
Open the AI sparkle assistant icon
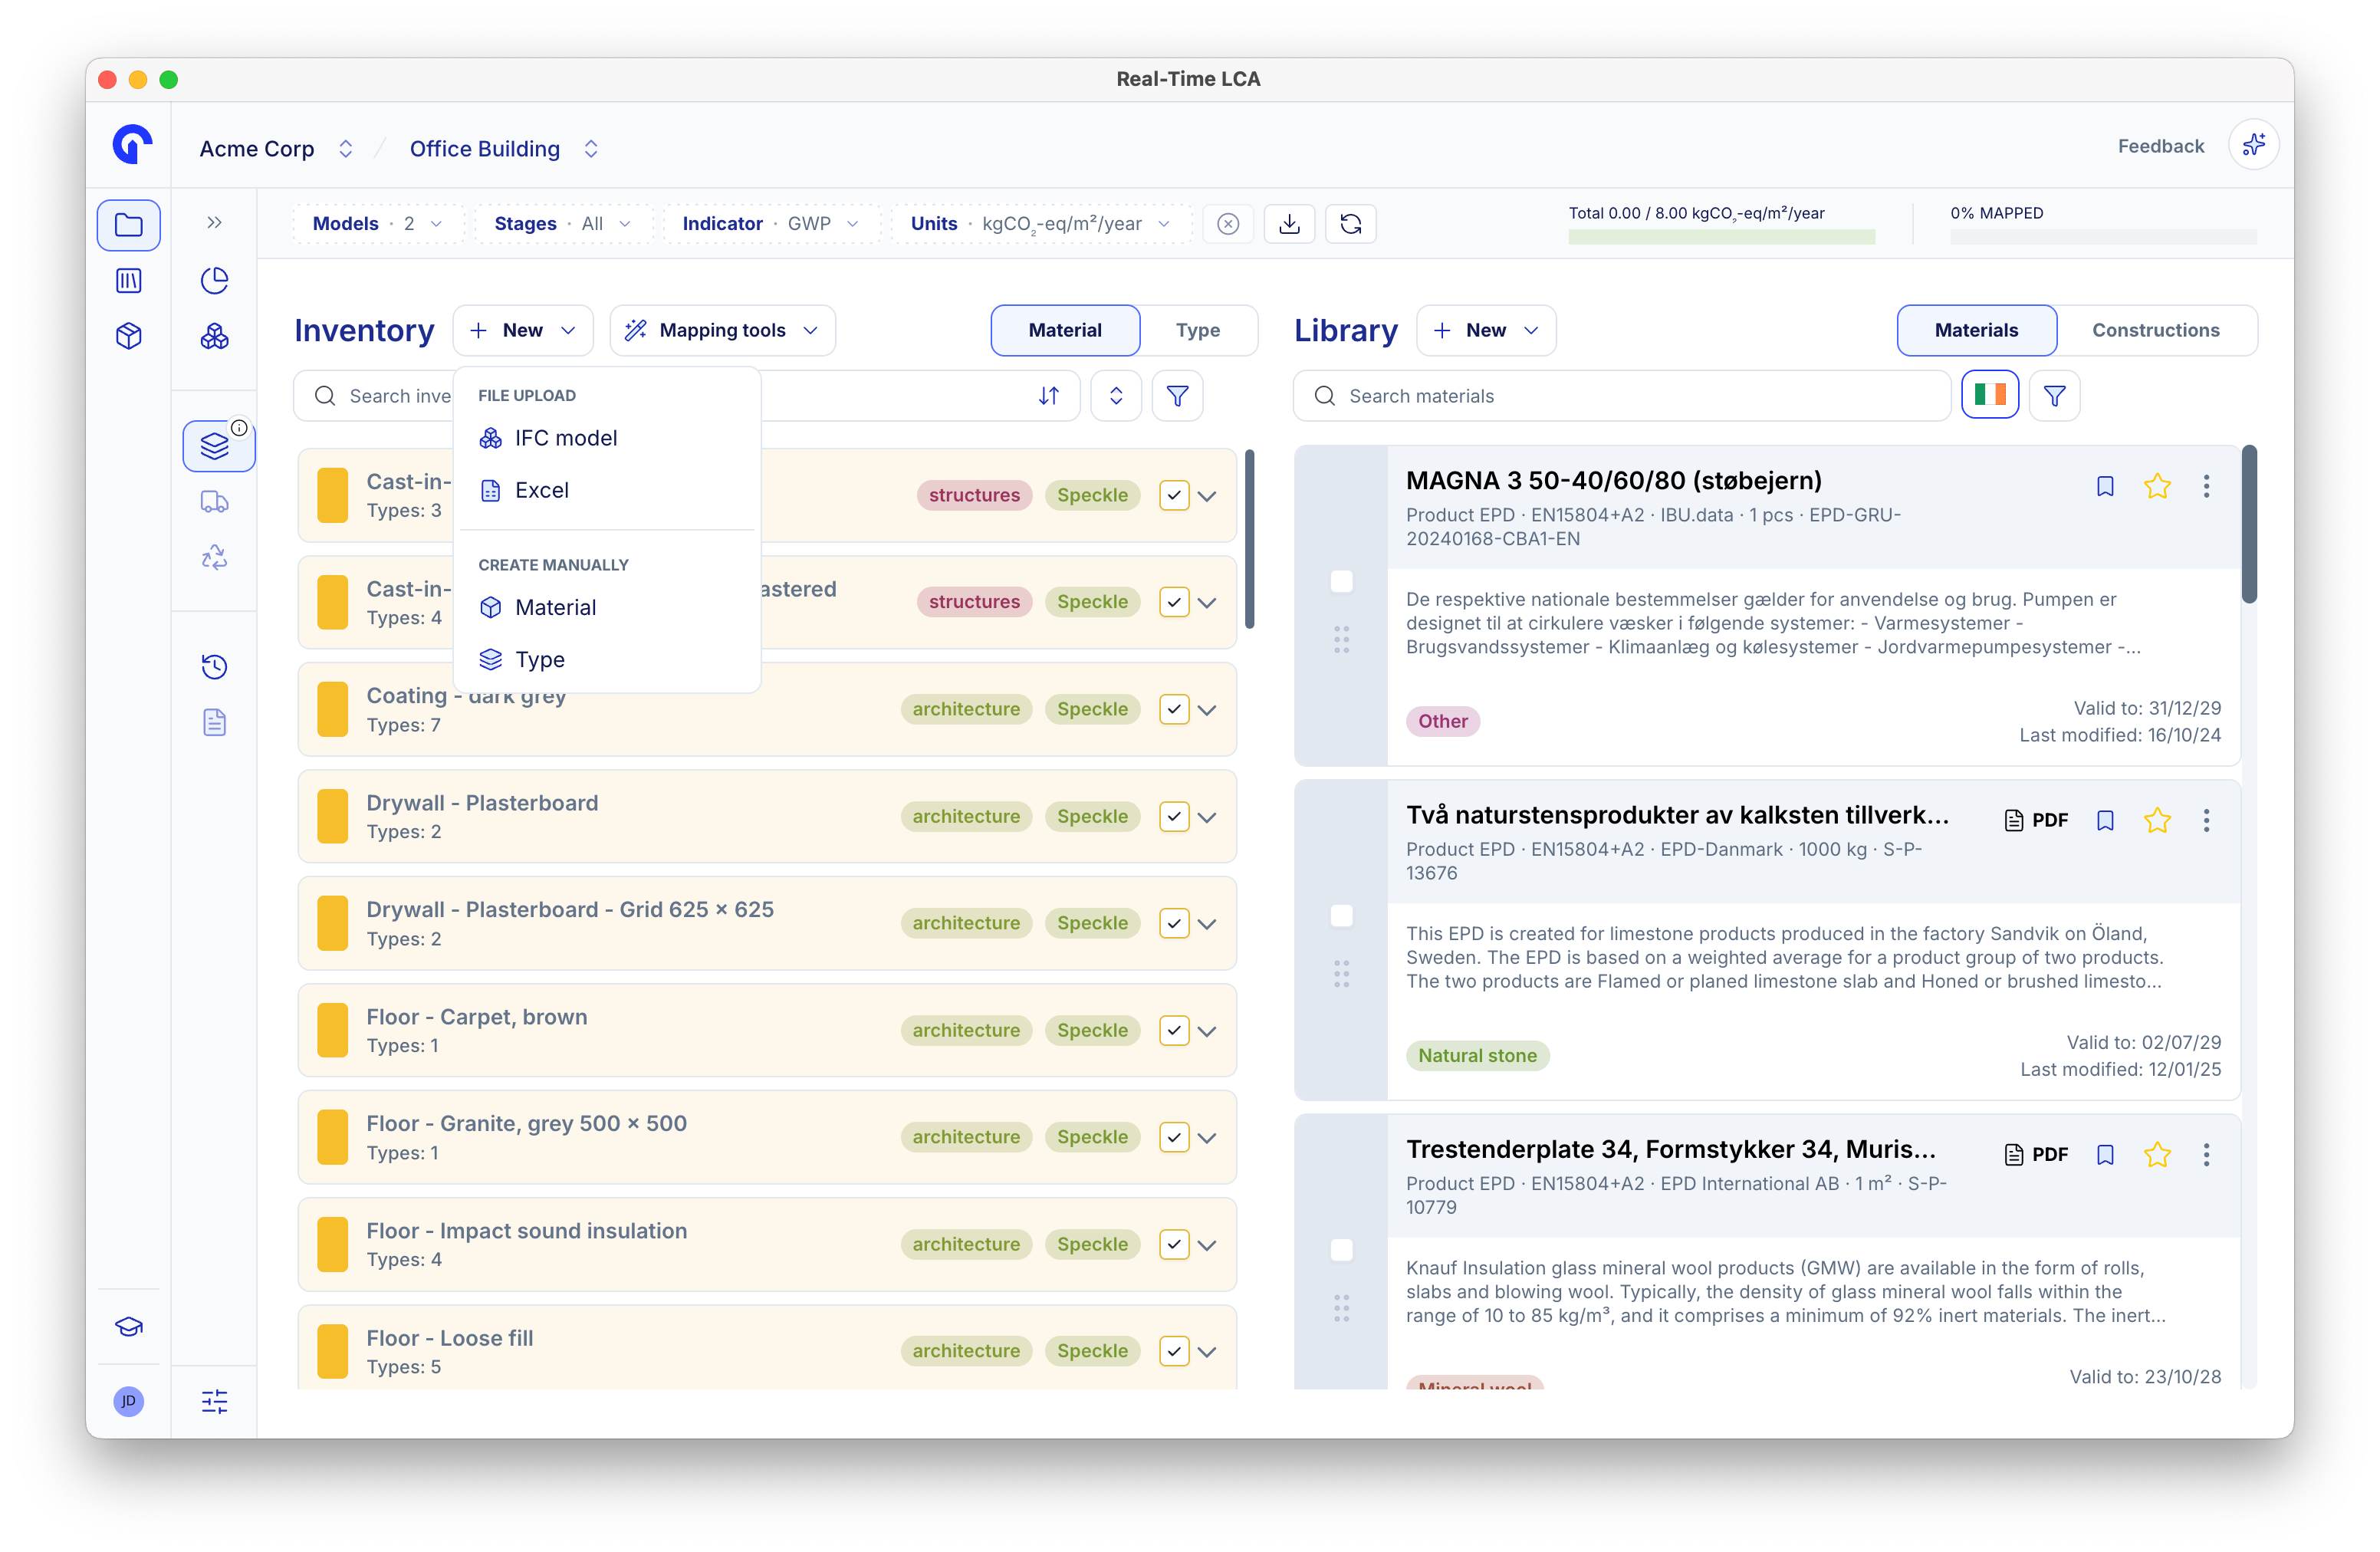(x=2253, y=146)
